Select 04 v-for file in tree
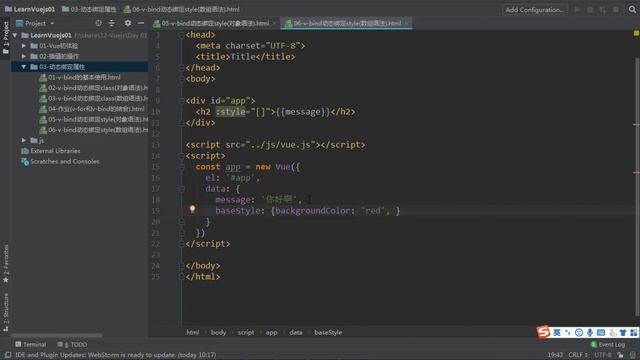Viewport: 640px width, 360px height. pos(92,109)
